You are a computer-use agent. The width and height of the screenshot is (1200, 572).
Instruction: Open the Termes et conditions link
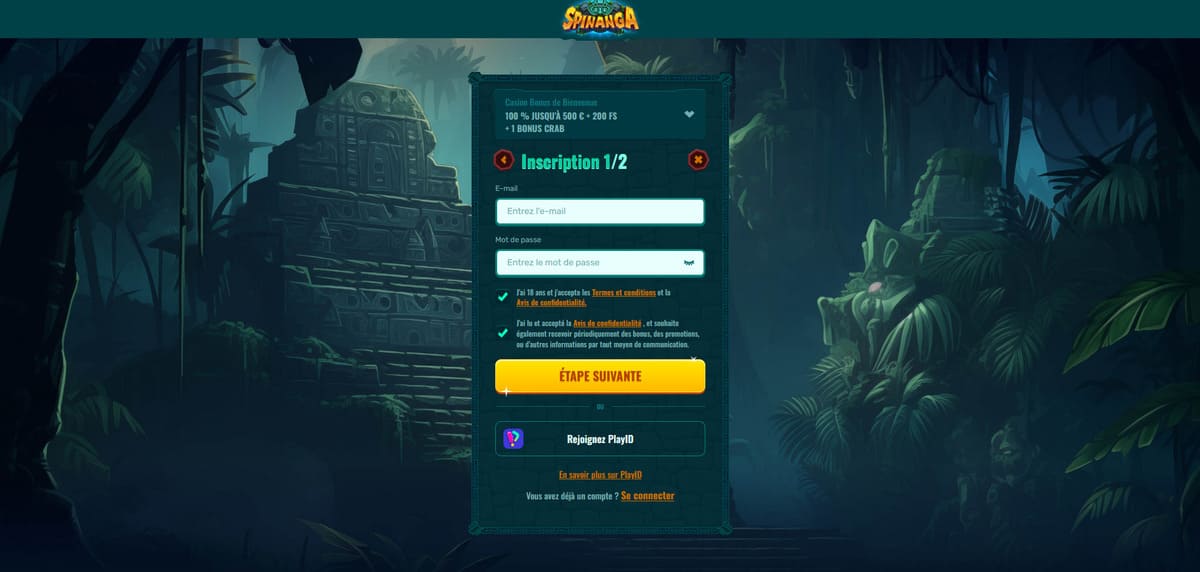[x=624, y=293]
